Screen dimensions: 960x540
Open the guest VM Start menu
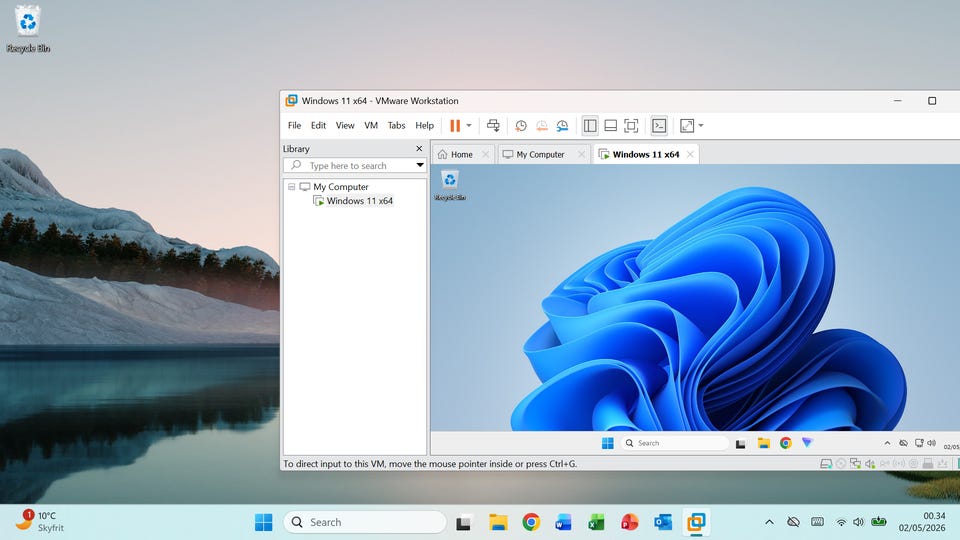point(607,443)
